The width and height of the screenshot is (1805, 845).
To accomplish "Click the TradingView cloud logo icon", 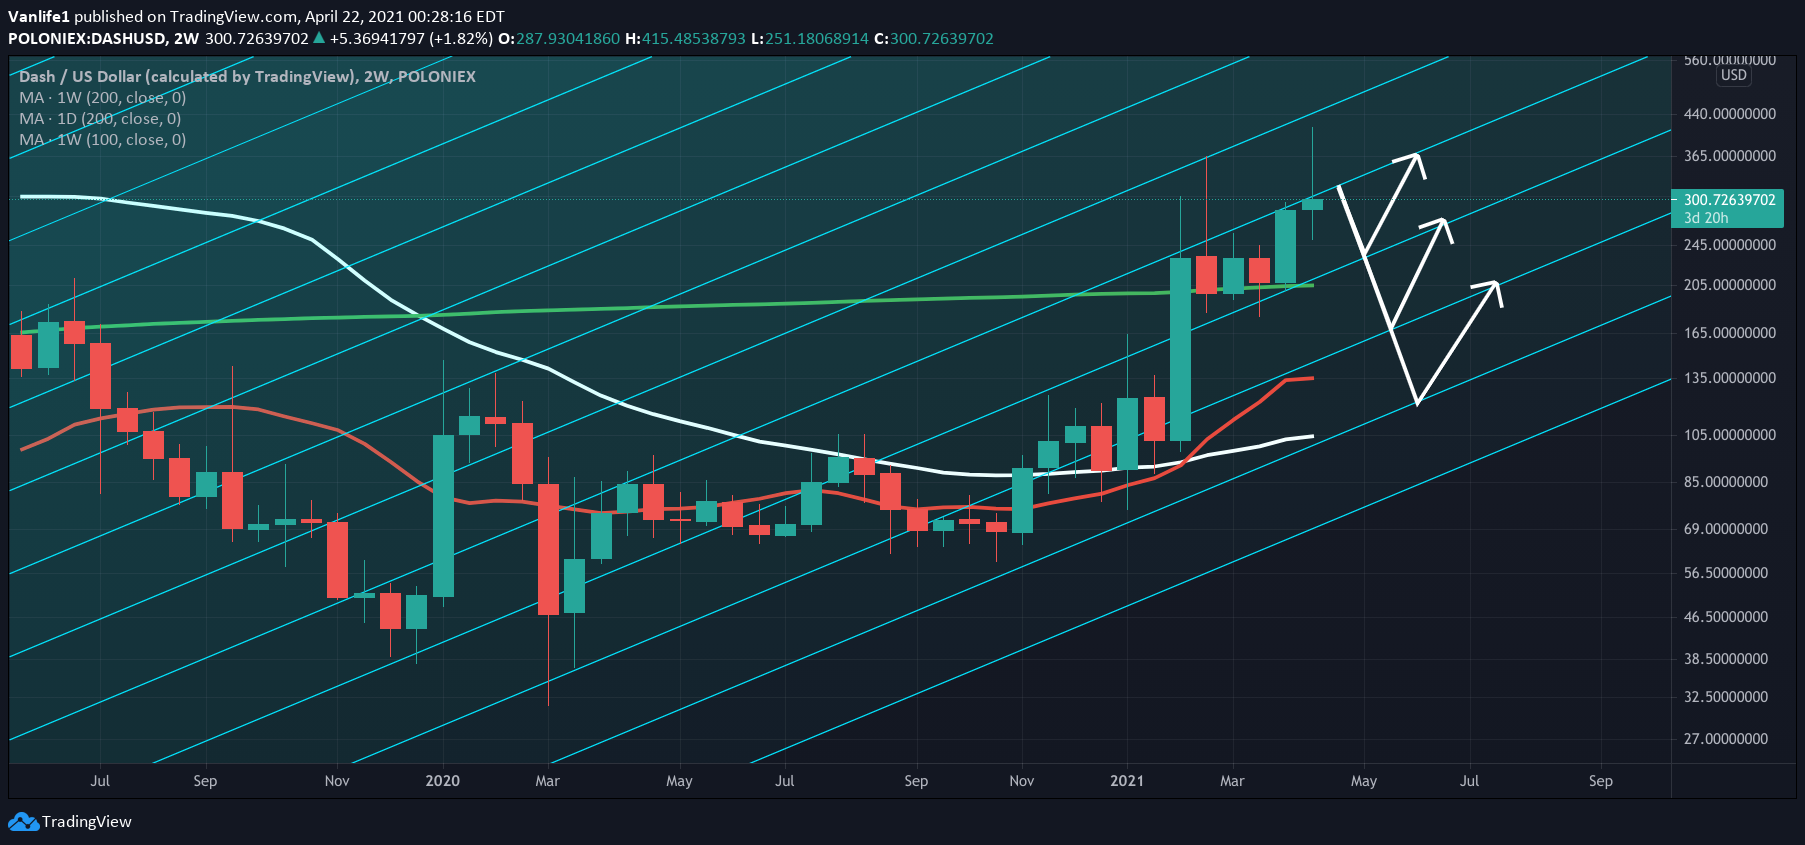I will 23,822.
